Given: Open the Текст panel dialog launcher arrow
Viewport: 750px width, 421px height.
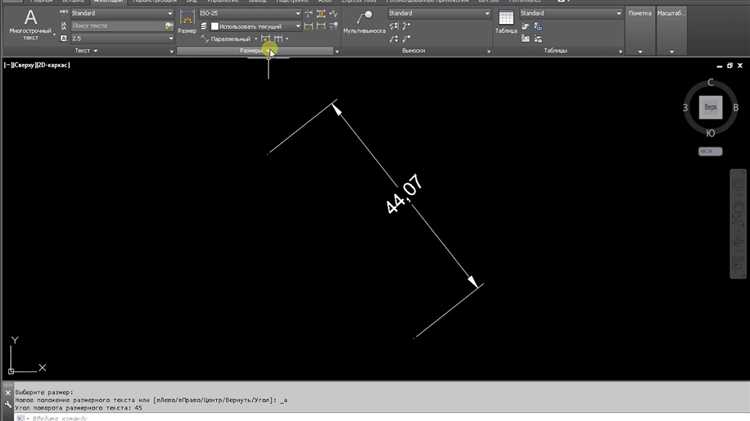Looking at the screenshot, I should coord(171,51).
